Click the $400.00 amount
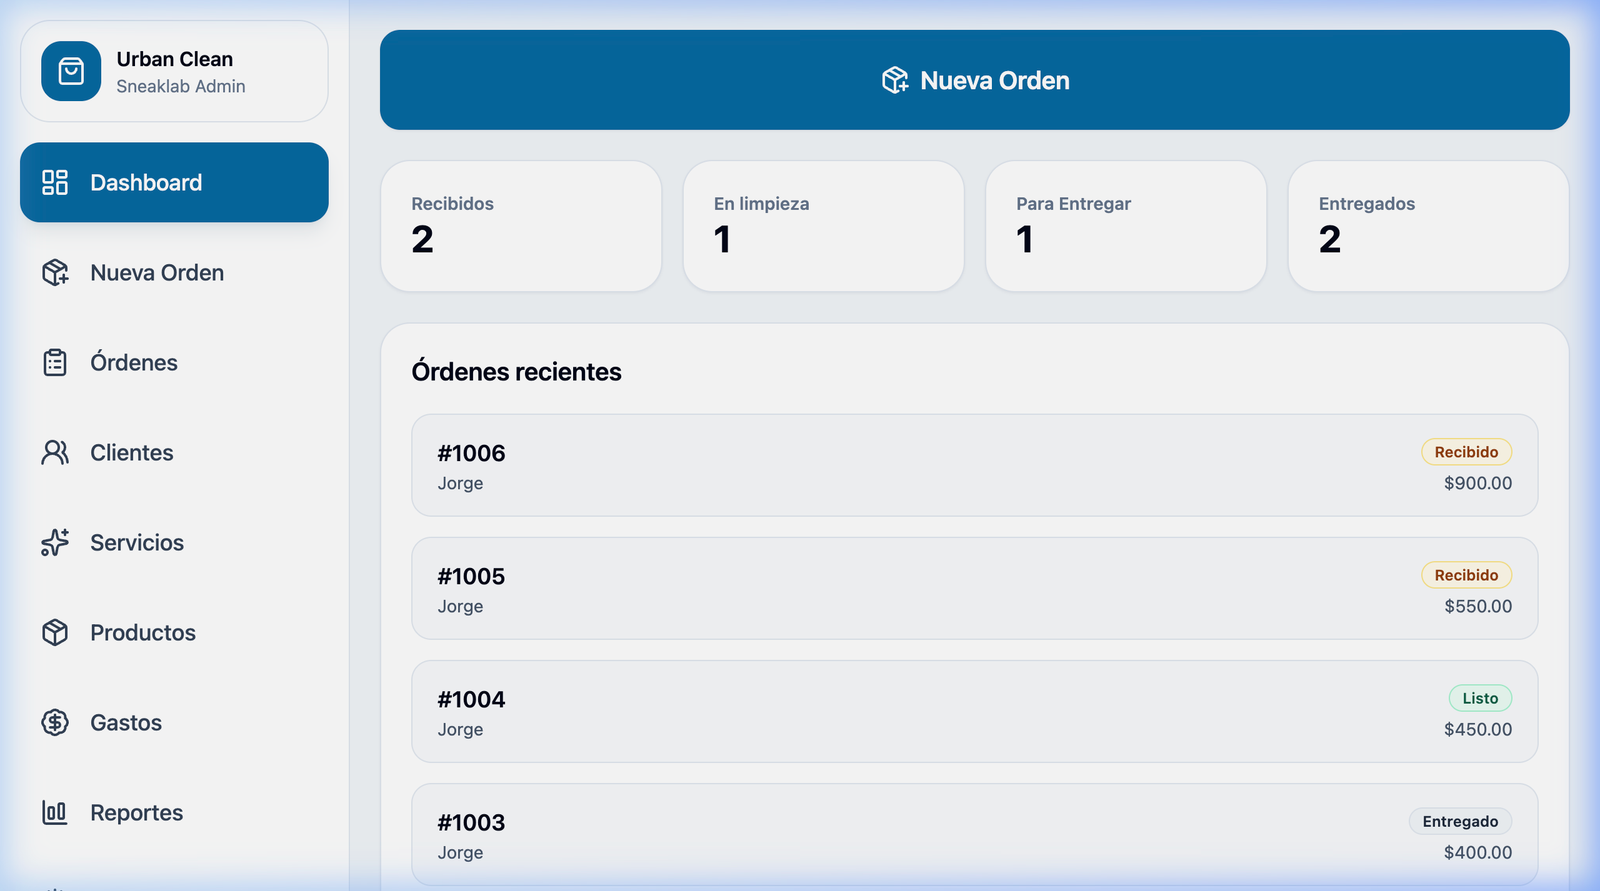Viewport: 1600px width, 891px height. (1478, 852)
